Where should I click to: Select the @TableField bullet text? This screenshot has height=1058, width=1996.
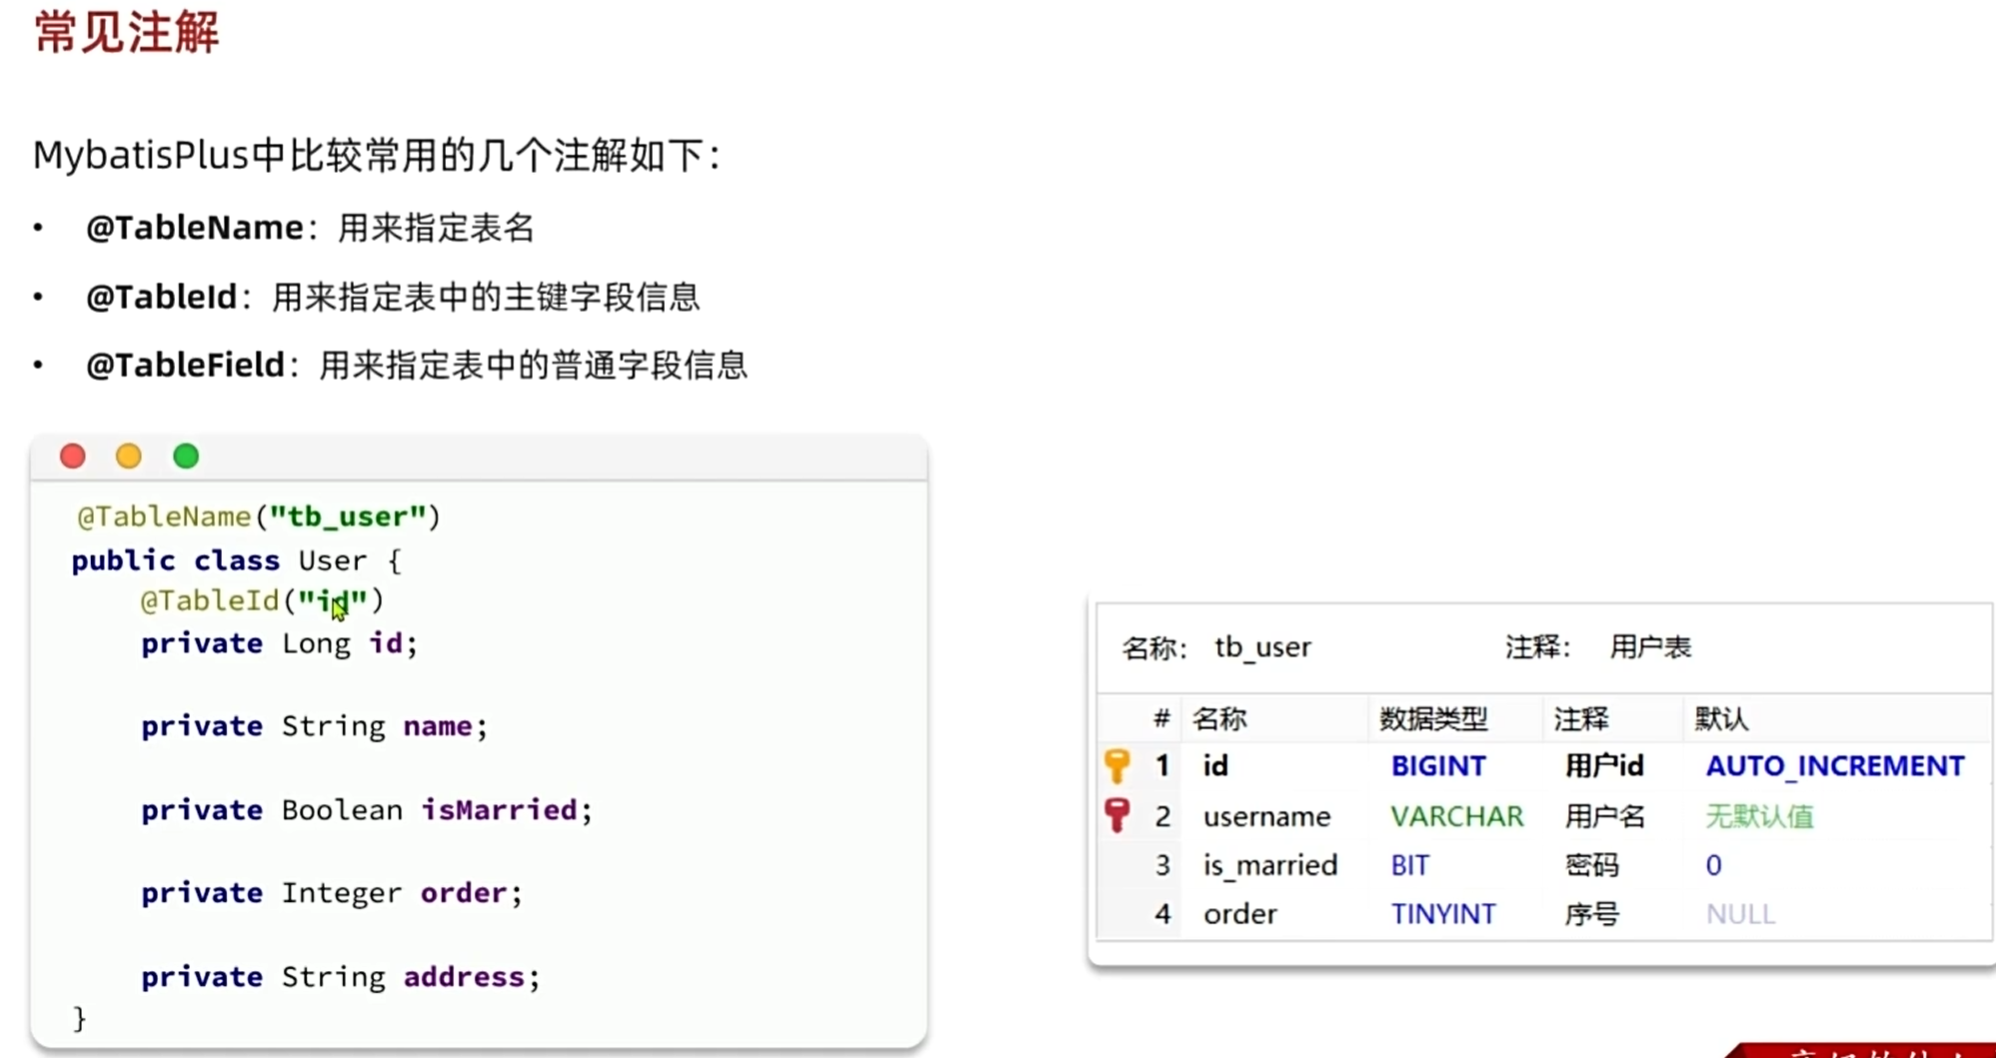[417, 365]
